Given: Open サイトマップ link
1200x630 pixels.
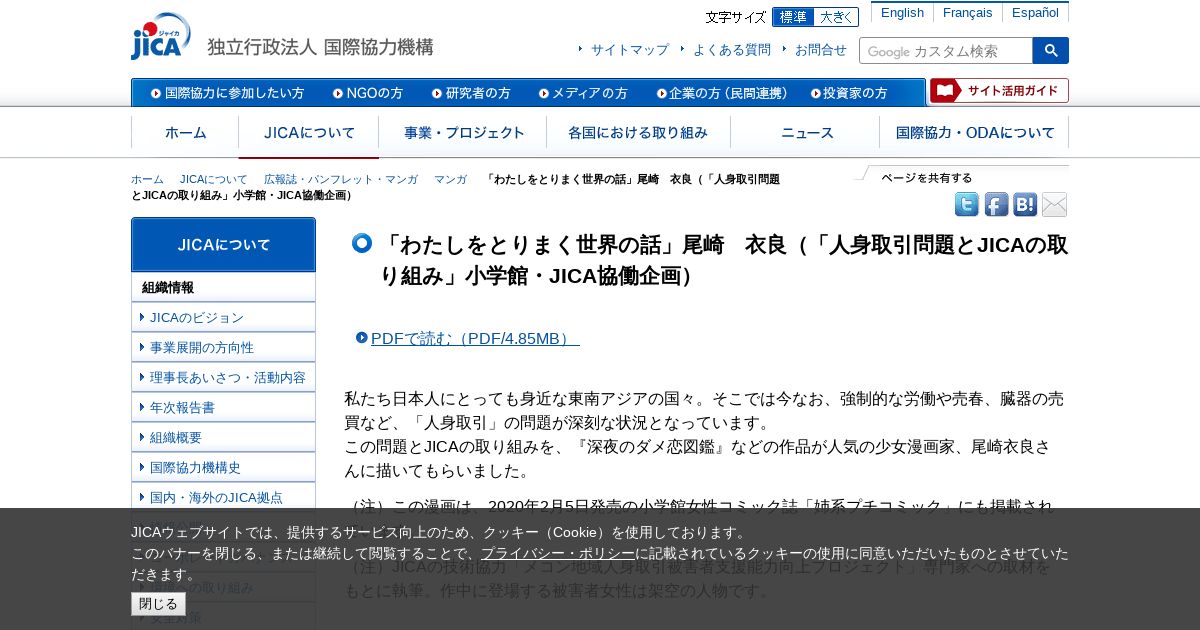Looking at the screenshot, I should [630, 50].
